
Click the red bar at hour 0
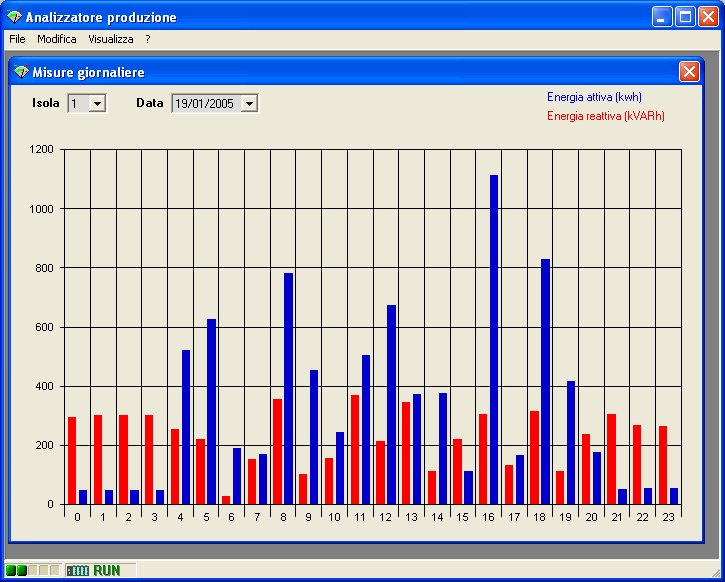72,460
